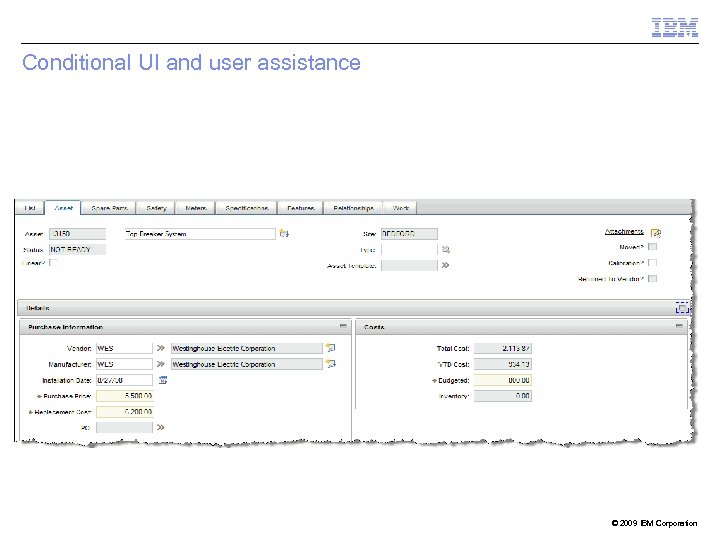Toggle the Linear? checkbox
The width and height of the screenshot is (720, 540).
click(x=53, y=263)
